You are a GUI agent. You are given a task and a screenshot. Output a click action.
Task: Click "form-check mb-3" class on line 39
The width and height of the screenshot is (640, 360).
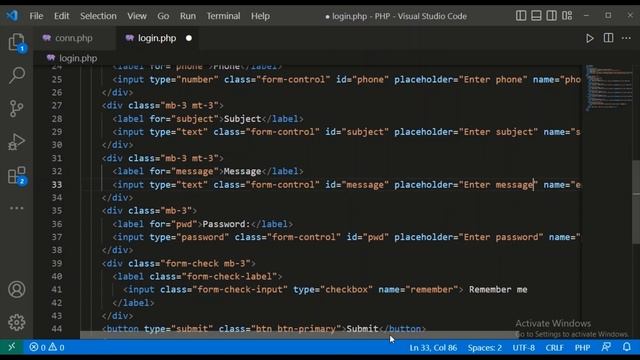tap(205, 264)
